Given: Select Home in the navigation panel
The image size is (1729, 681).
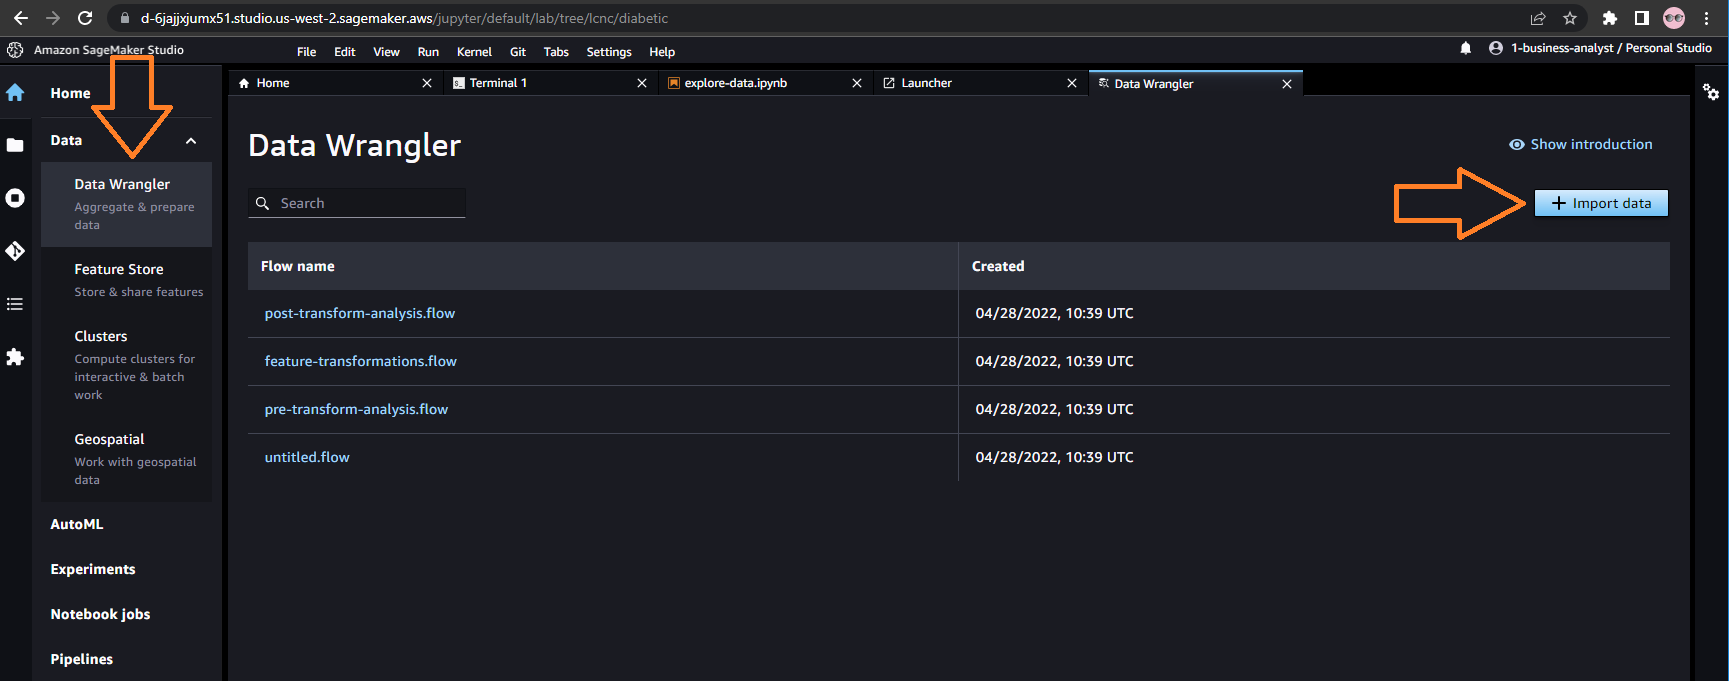Looking at the screenshot, I should (x=70, y=93).
